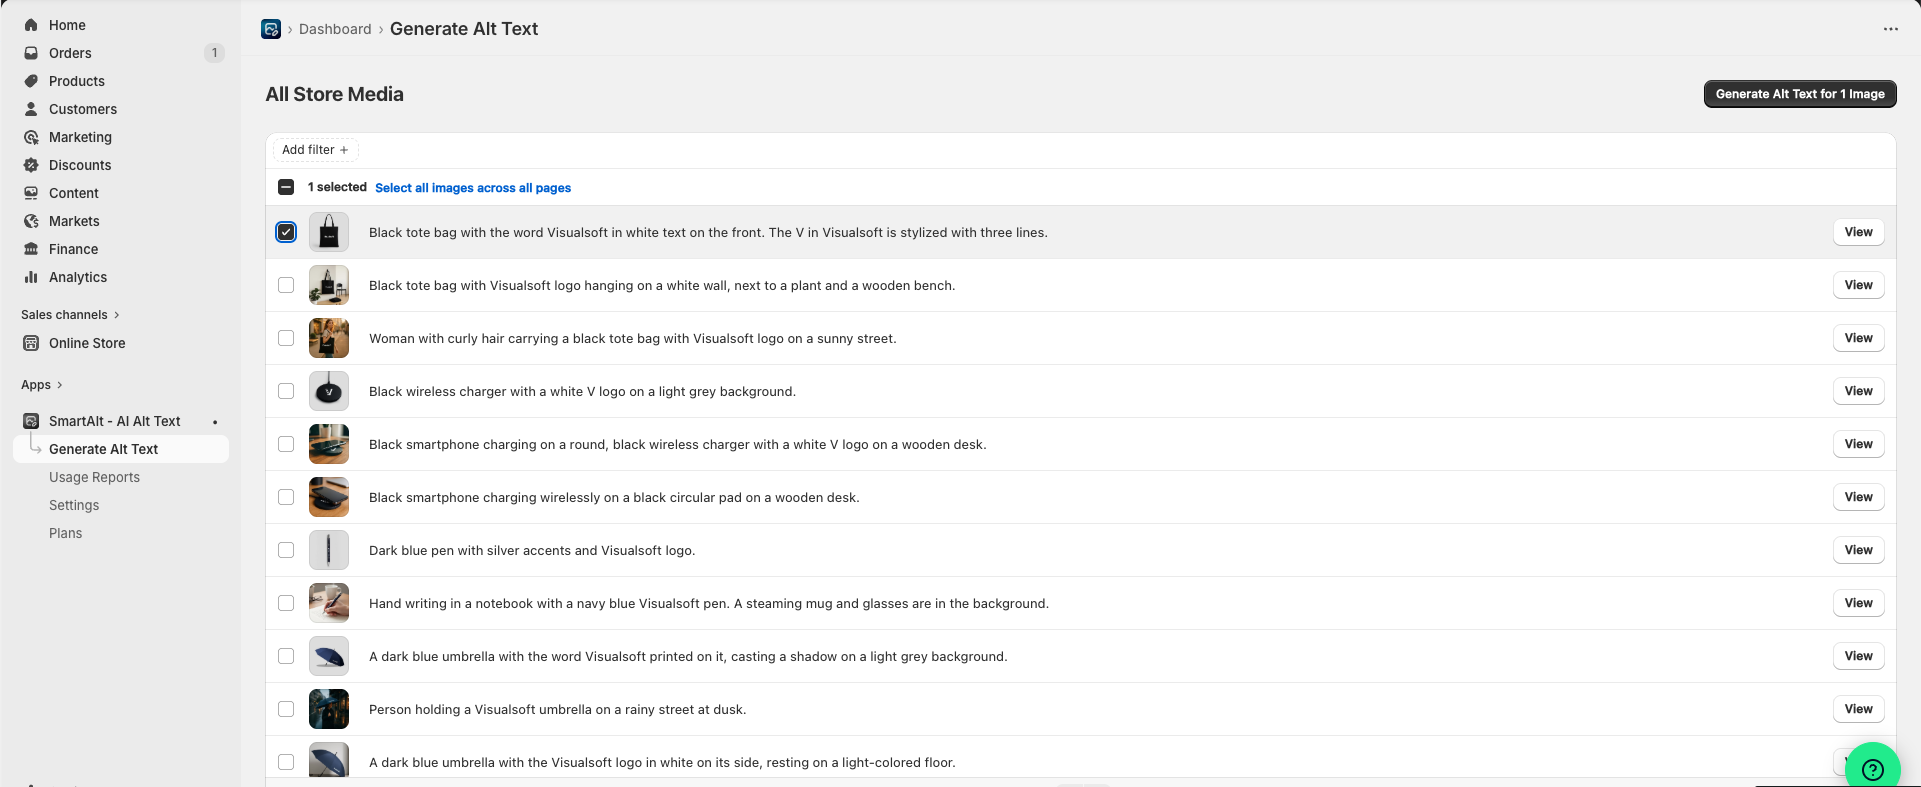
Task: Click the dark blue pen thumbnail
Action: pos(329,550)
